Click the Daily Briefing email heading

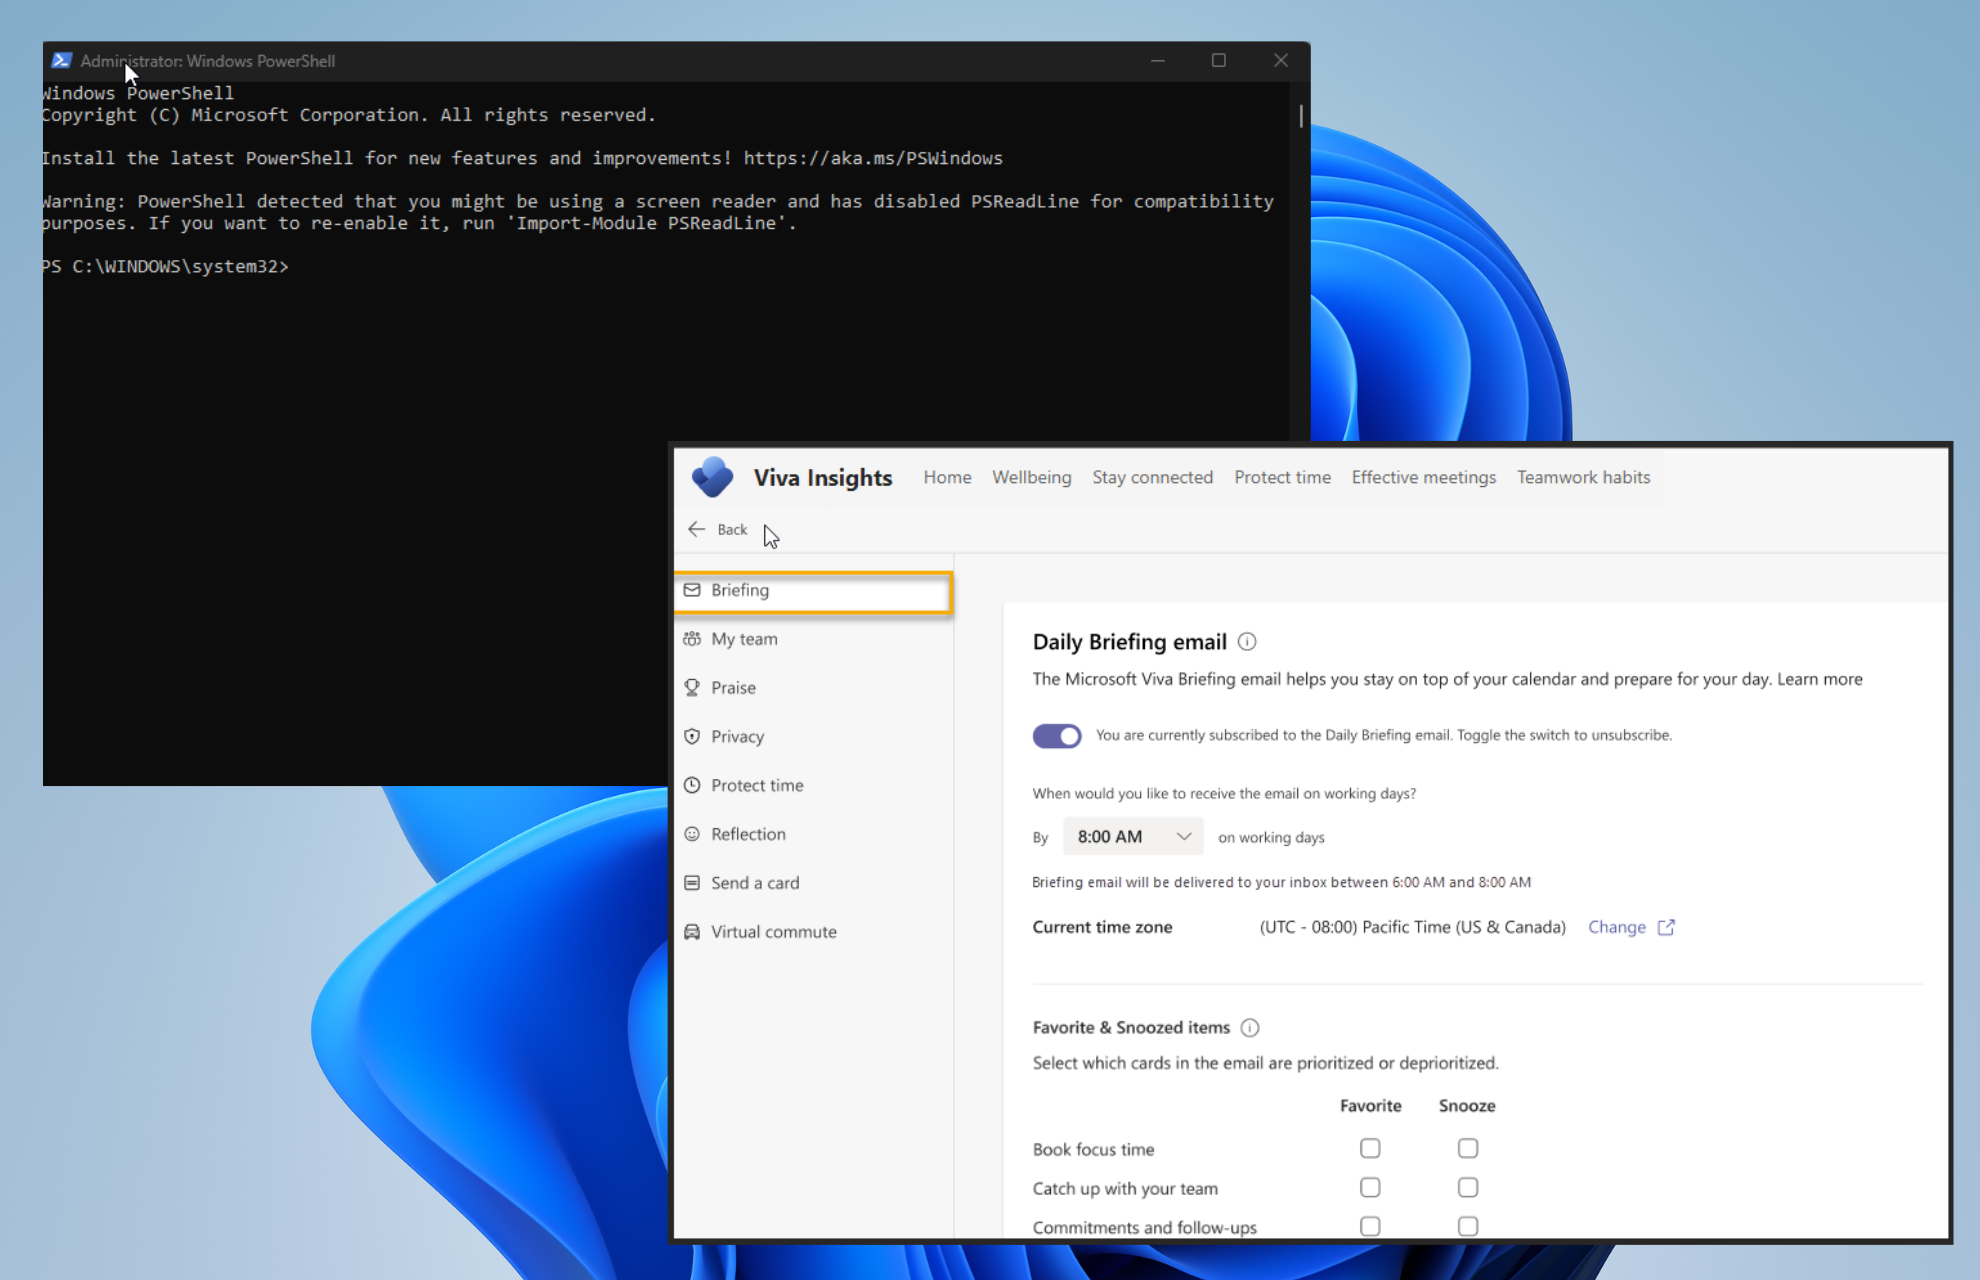1129,642
